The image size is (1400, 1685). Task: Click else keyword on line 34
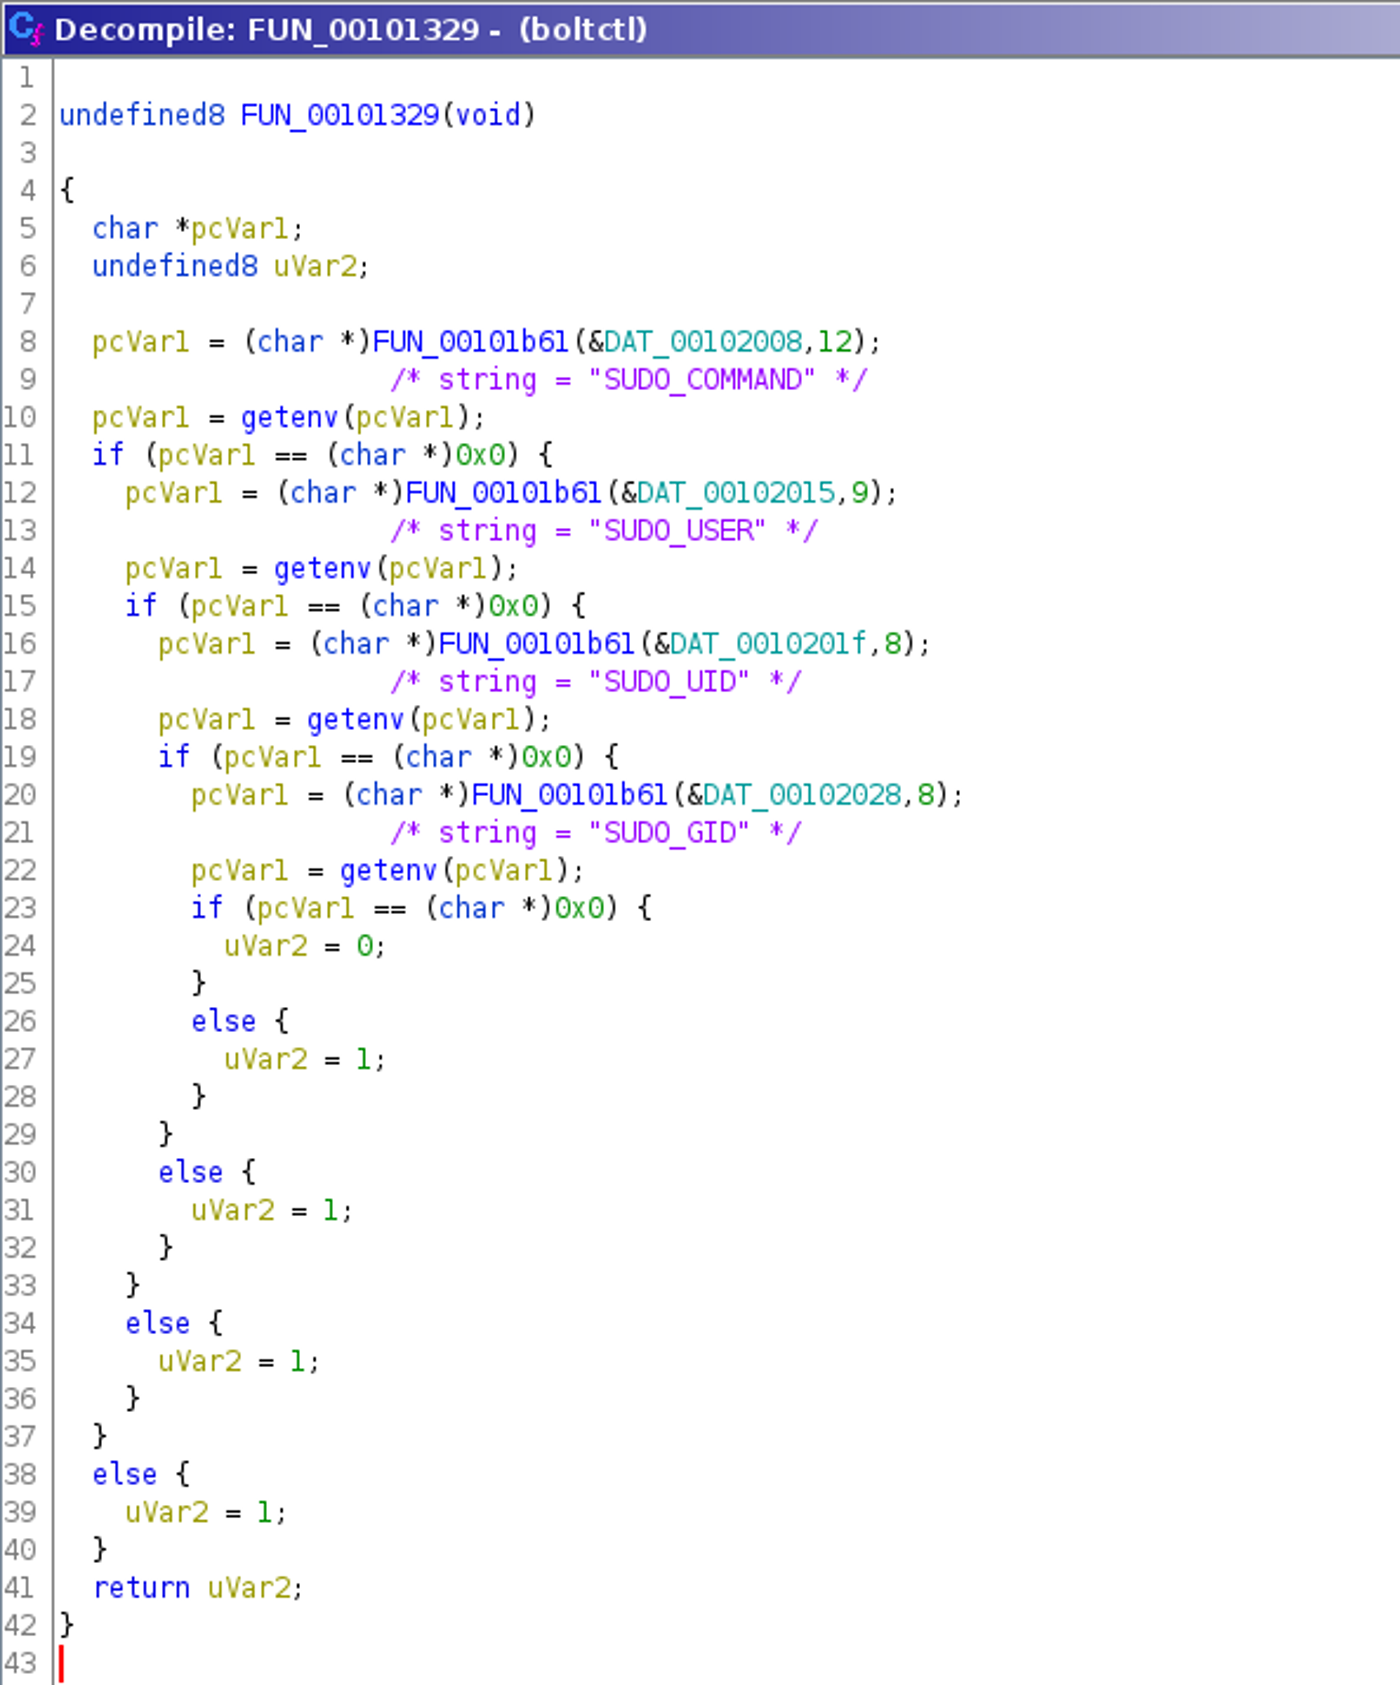[157, 1324]
